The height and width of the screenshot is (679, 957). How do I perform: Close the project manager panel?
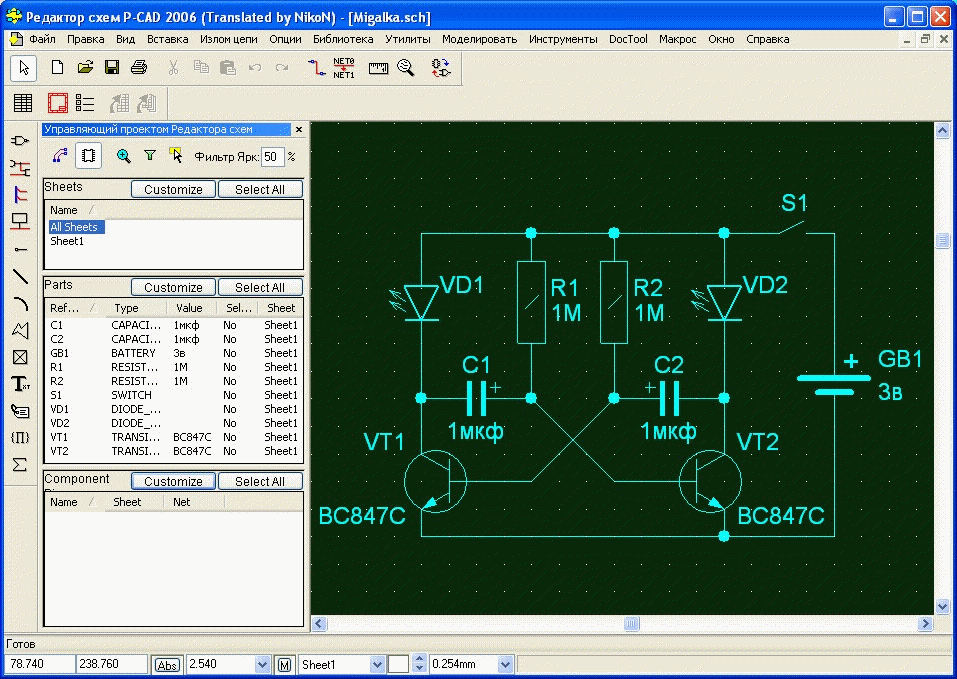coord(298,129)
